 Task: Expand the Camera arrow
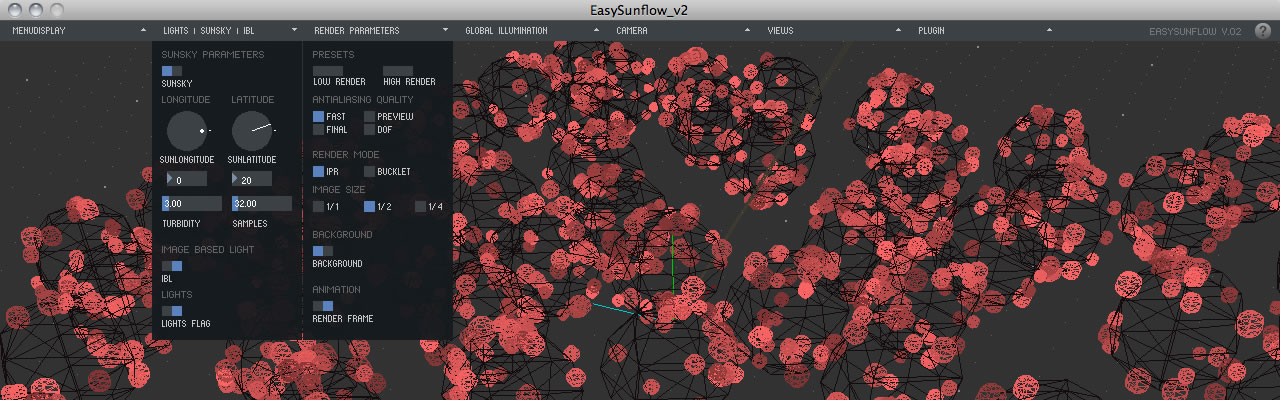(747, 31)
